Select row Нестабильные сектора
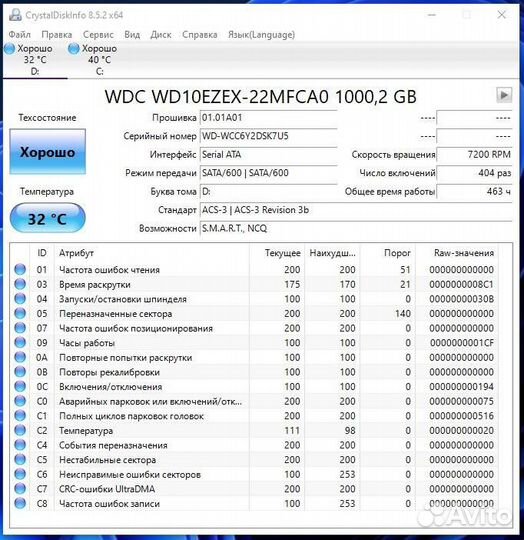The image size is (524, 540). 254,460
